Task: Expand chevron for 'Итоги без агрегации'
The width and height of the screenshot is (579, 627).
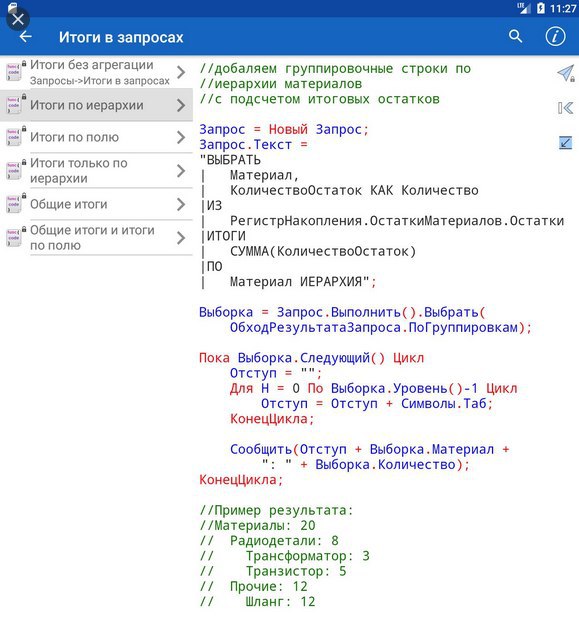Action: coord(181,72)
